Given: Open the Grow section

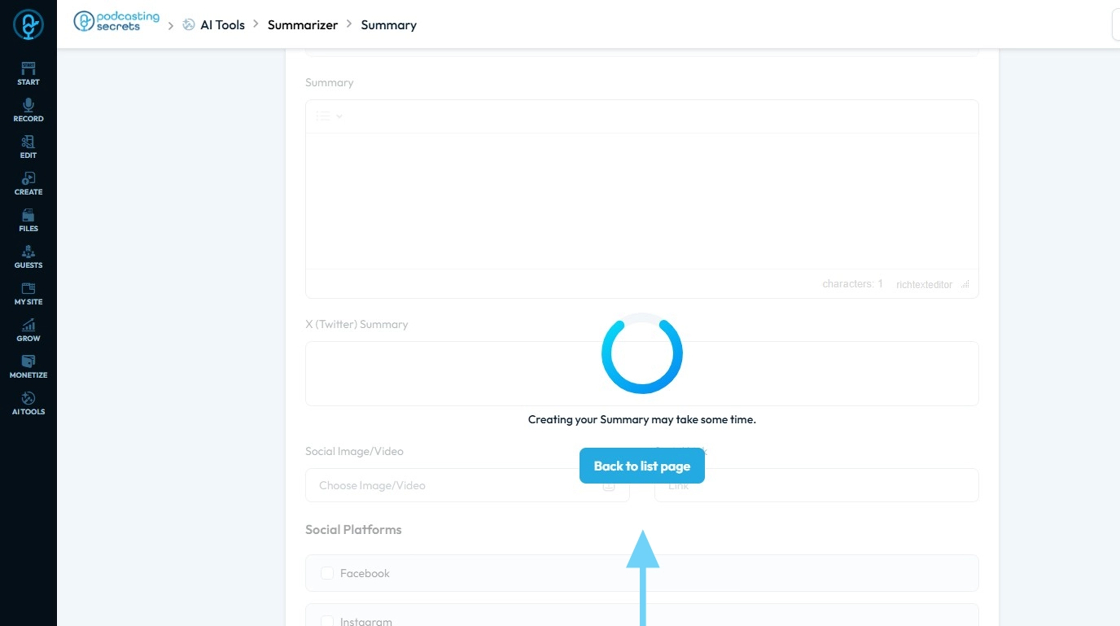Looking at the screenshot, I should tap(29, 330).
